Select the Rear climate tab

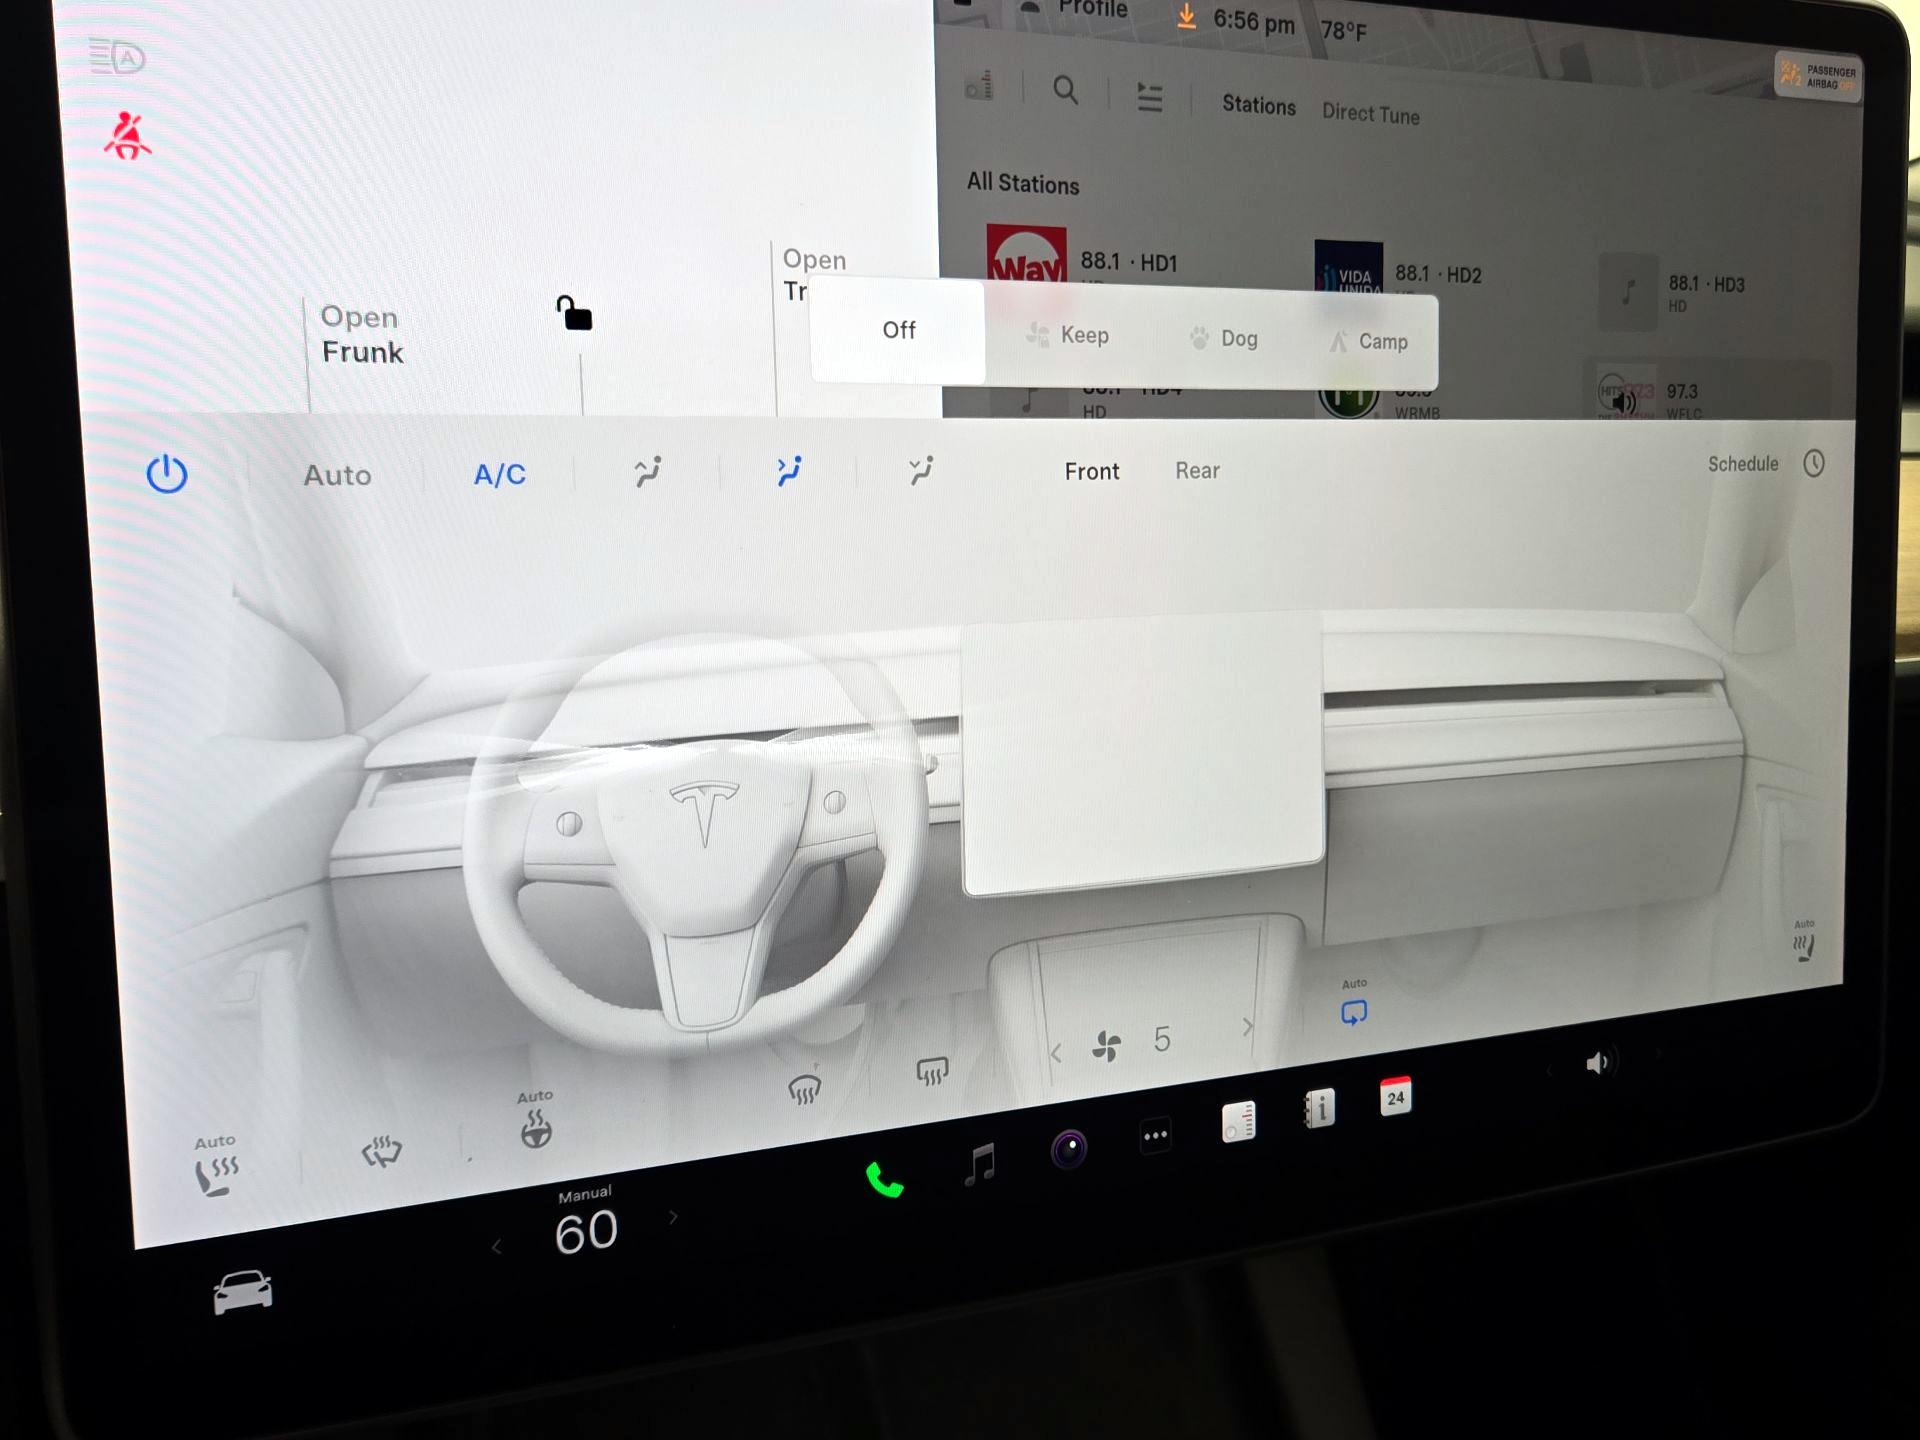(x=1196, y=471)
